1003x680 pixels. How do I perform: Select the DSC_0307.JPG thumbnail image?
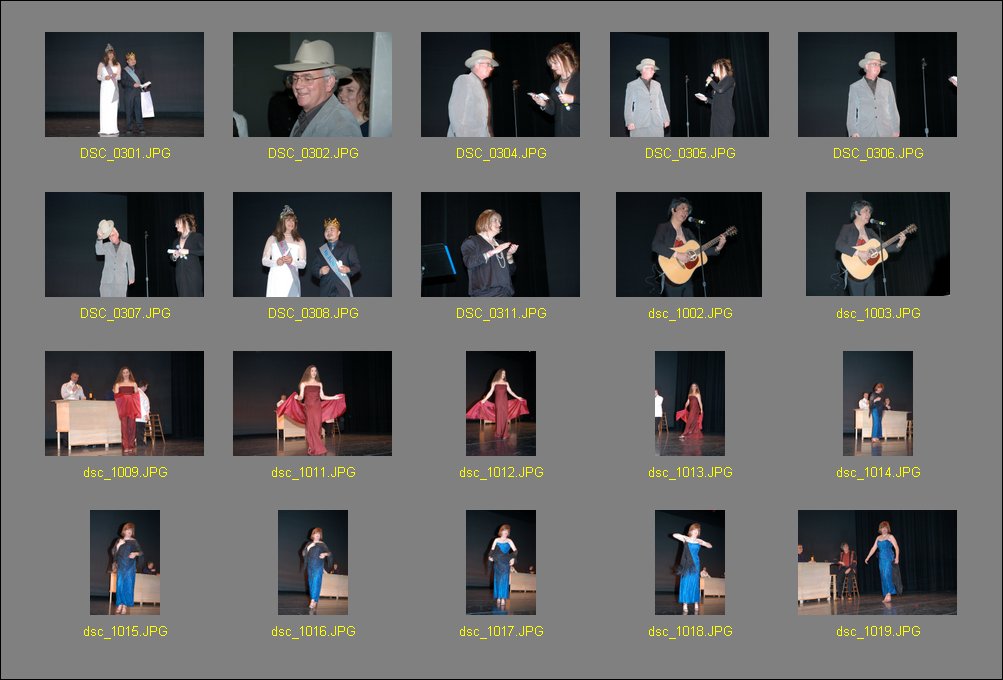coord(124,244)
